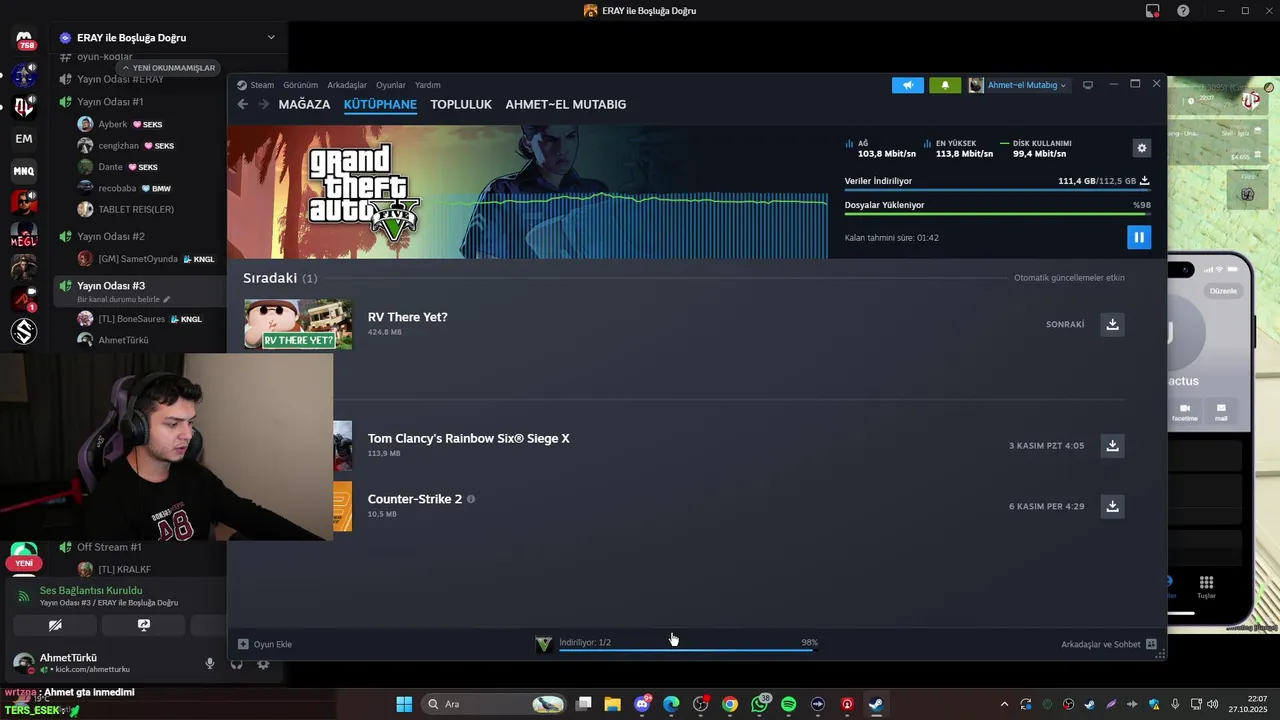Viewport: 1280px width, 720px height.
Task: Open the Arkadaşlar menu
Action: [x=347, y=85]
